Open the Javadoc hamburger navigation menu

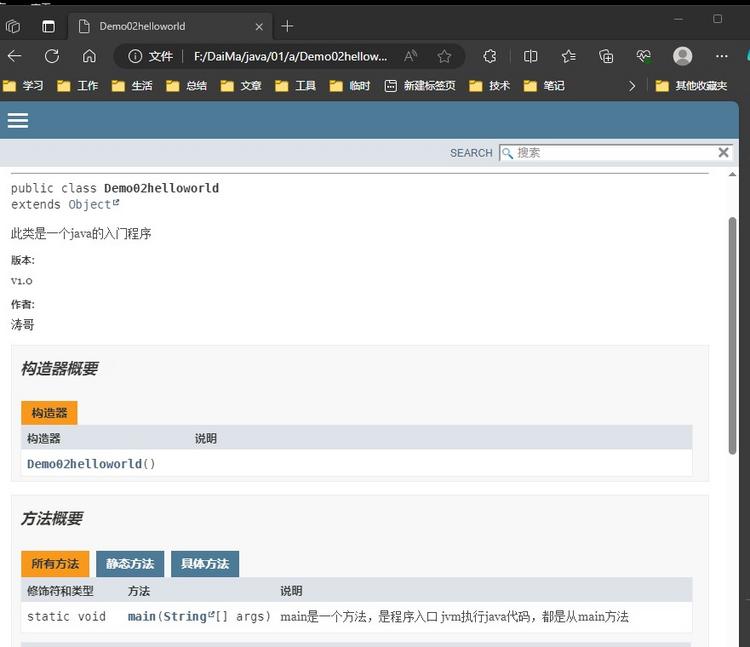[18, 120]
